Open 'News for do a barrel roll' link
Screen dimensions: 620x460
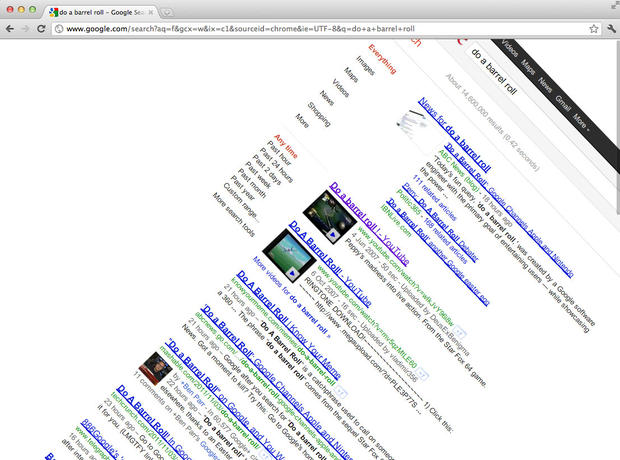click(454, 135)
